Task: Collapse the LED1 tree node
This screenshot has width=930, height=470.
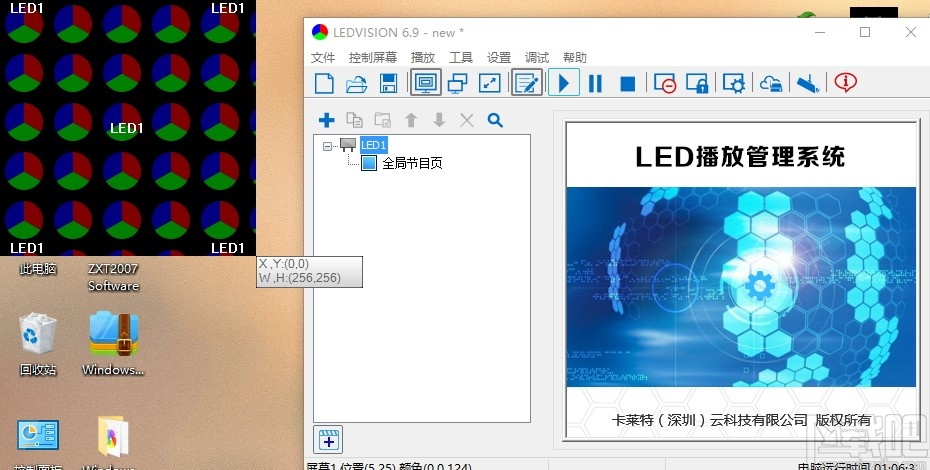Action: 327,145
